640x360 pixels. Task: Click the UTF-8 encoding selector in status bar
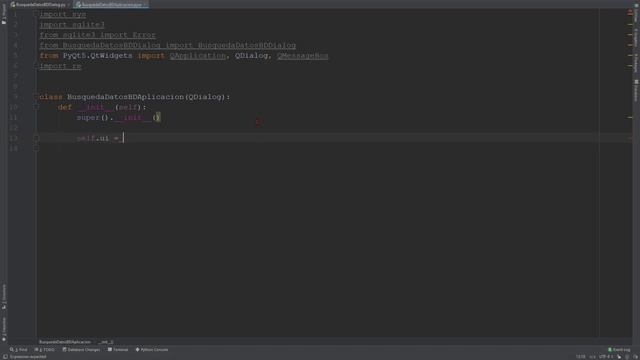pos(606,357)
